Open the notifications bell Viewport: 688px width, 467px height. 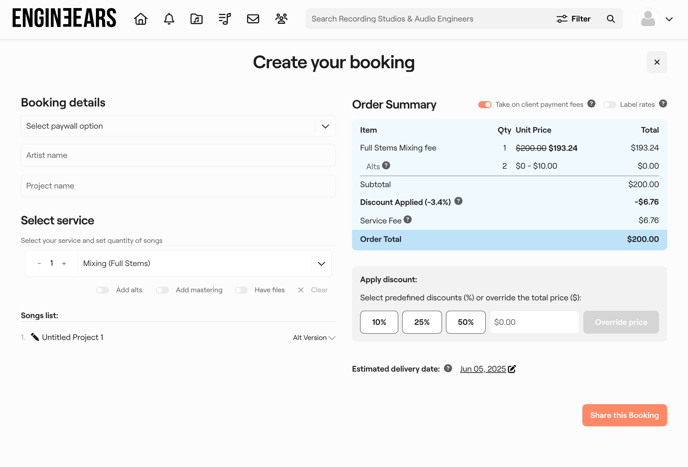coord(169,19)
